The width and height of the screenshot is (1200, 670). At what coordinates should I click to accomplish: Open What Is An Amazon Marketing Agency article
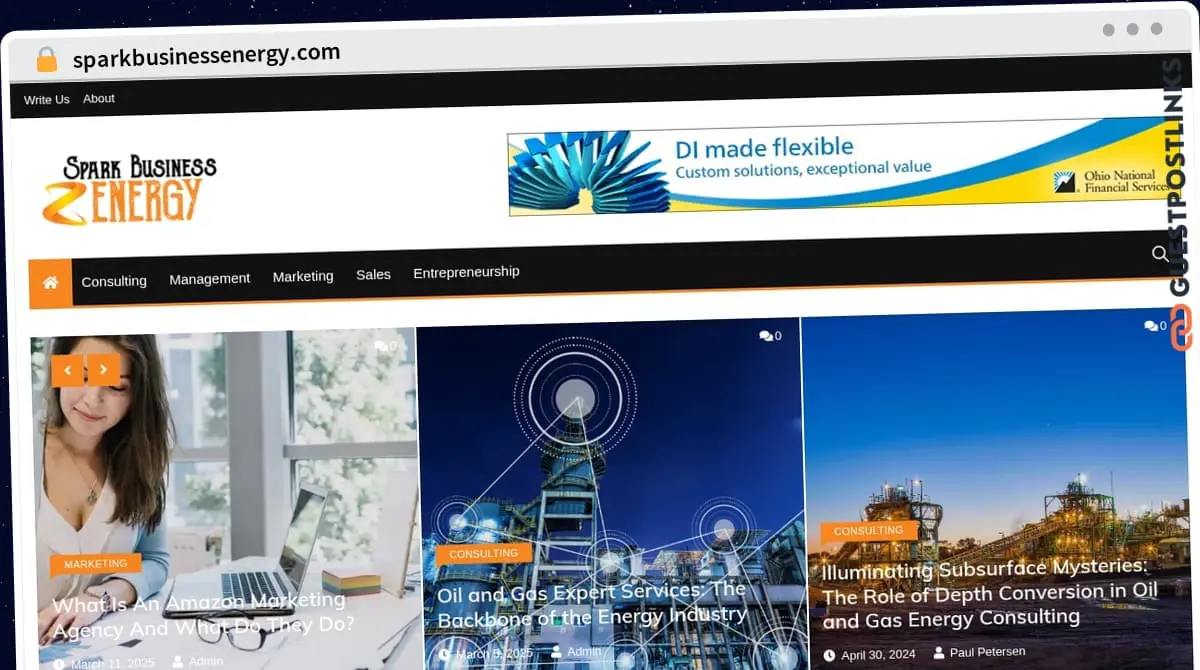pyautogui.click(x=203, y=615)
